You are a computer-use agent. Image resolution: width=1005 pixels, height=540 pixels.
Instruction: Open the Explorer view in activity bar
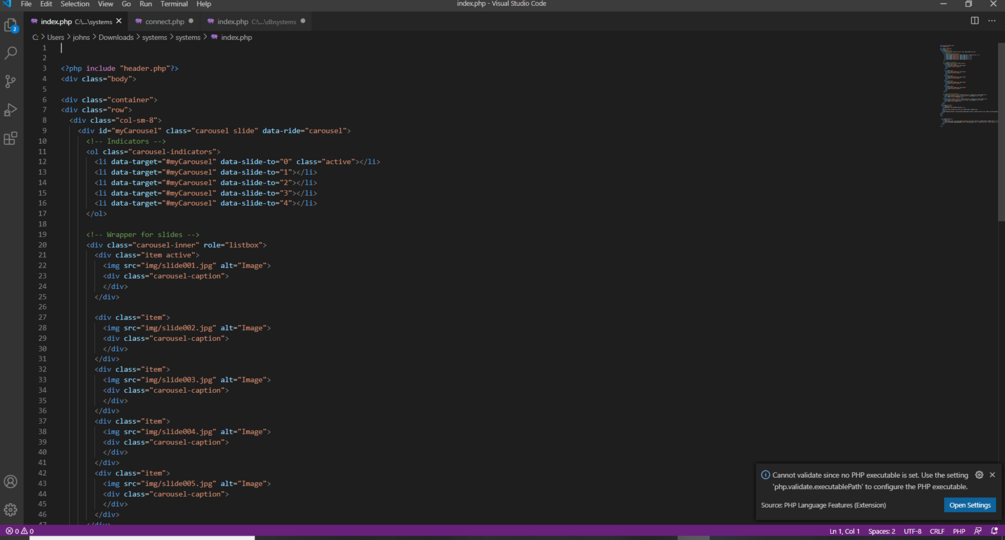(x=10, y=25)
